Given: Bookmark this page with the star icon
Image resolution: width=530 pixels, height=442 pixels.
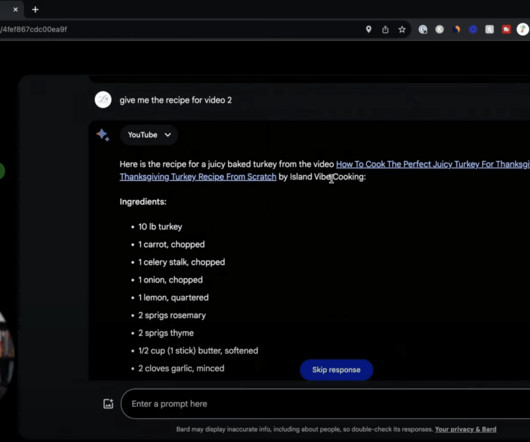Looking at the screenshot, I should click(x=402, y=30).
